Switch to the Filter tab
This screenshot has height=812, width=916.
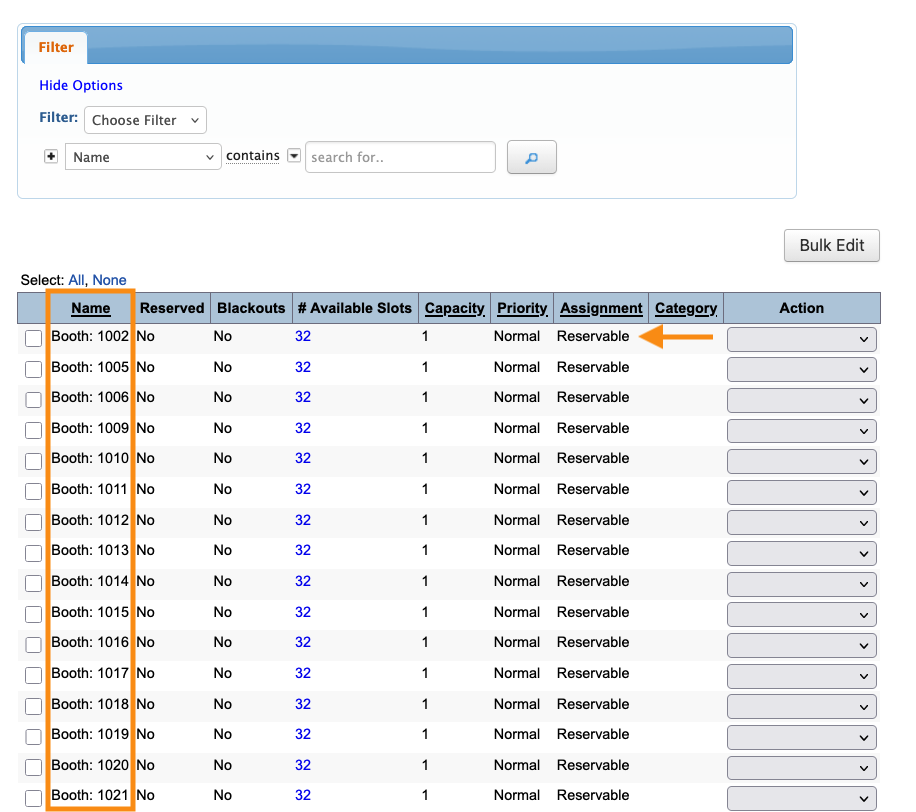point(56,47)
